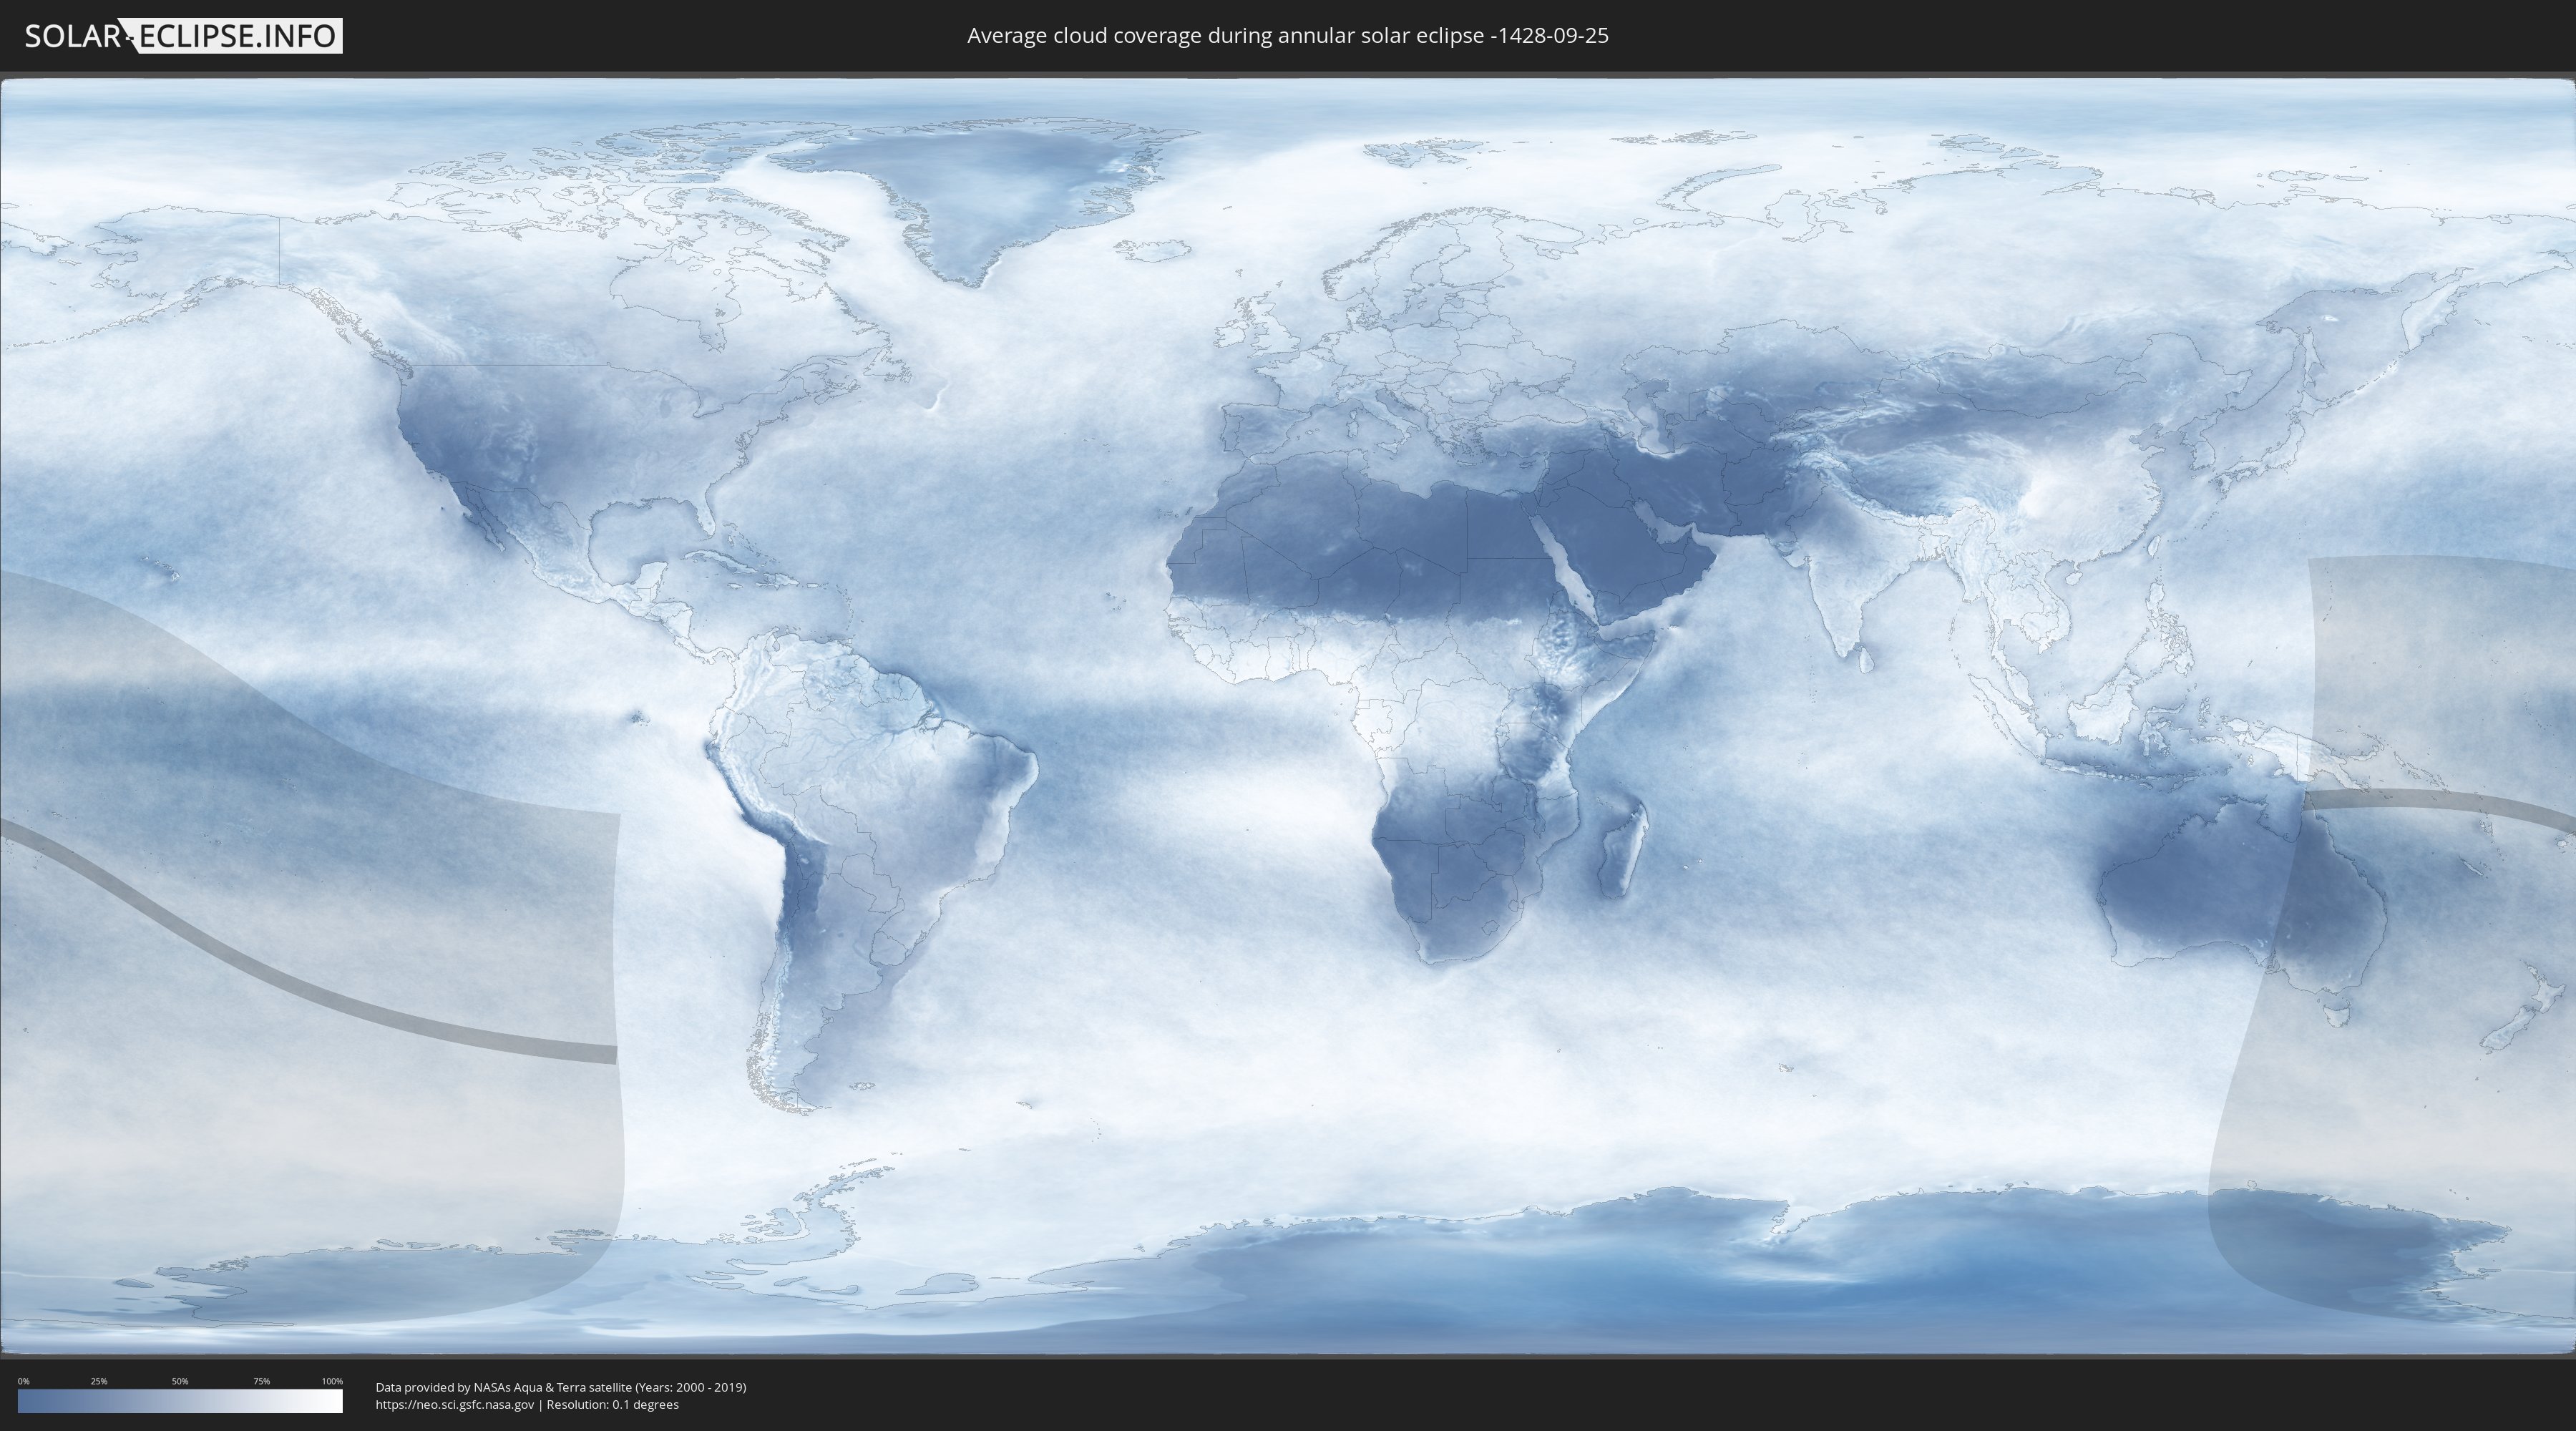Image resolution: width=2576 pixels, height=1431 pixels.
Task: Click the 25% legend label
Action: tap(99, 1381)
